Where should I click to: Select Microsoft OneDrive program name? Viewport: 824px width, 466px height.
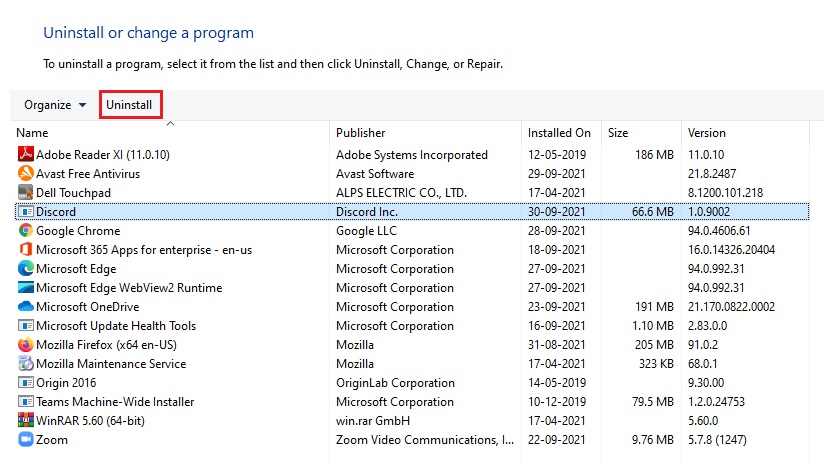click(x=88, y=306)
